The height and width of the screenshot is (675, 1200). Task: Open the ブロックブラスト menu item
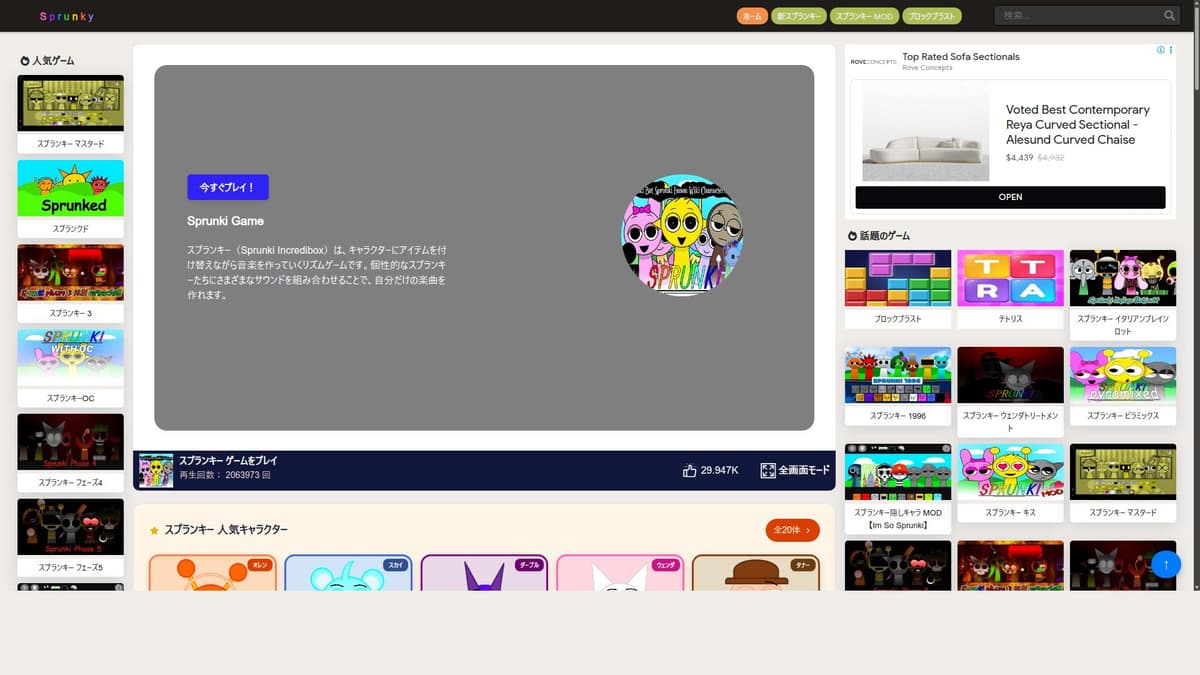click(932, 16)
